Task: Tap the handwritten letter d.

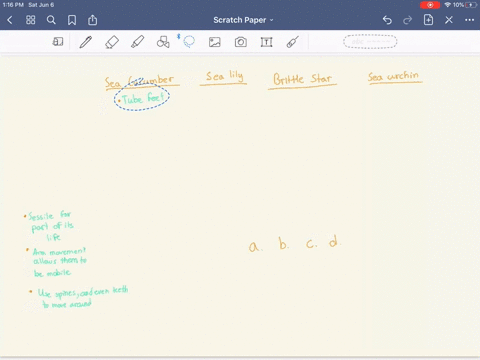Action: coord(334,241)
